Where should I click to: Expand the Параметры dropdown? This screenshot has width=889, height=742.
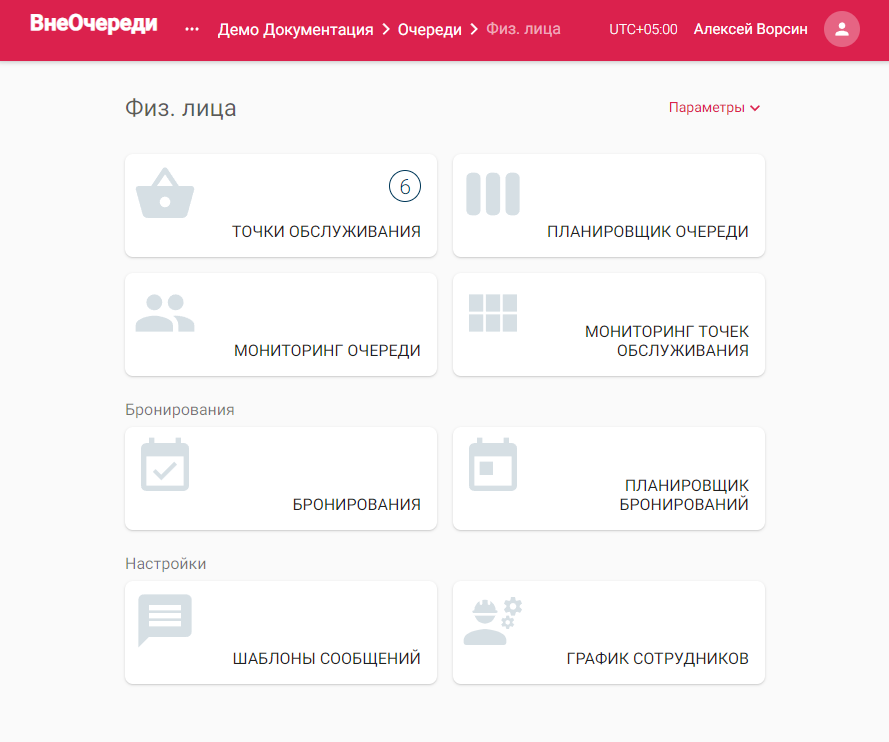point(714,108)
